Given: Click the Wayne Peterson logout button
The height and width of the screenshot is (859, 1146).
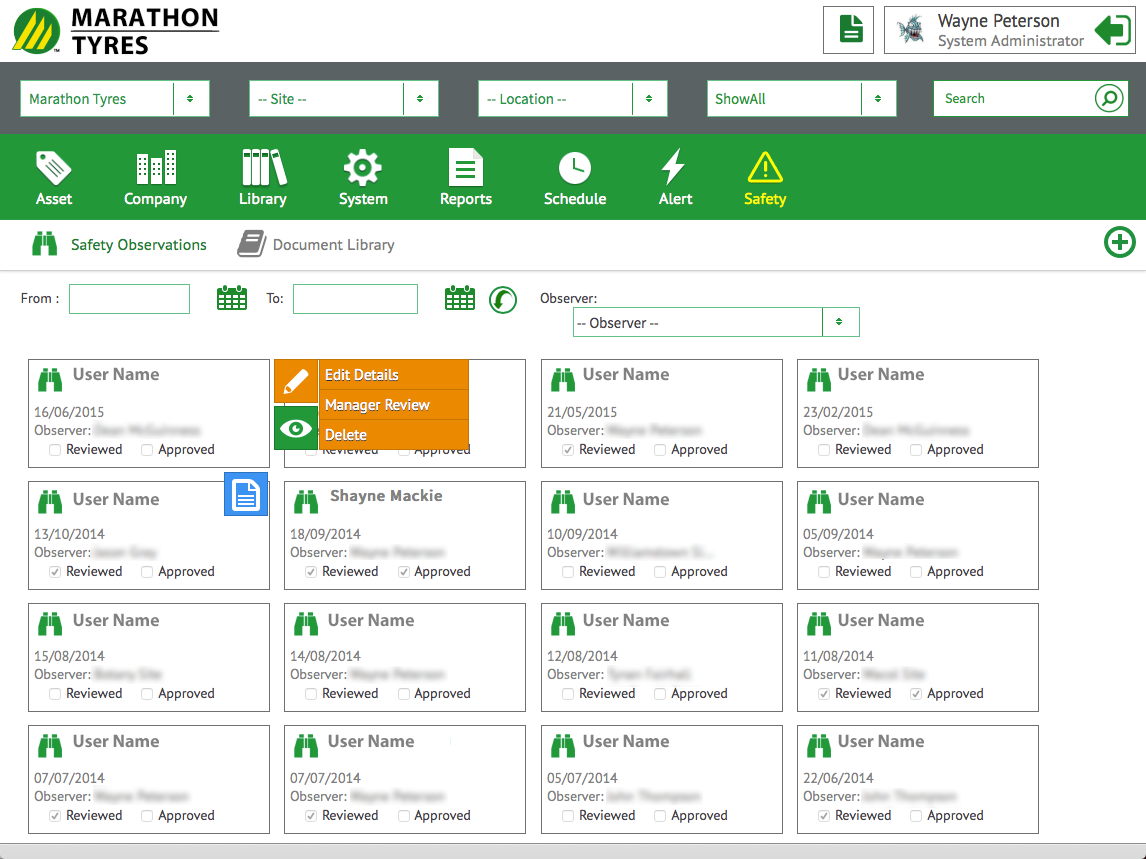Looking at the screenshot, I should tap(1112, 31).
